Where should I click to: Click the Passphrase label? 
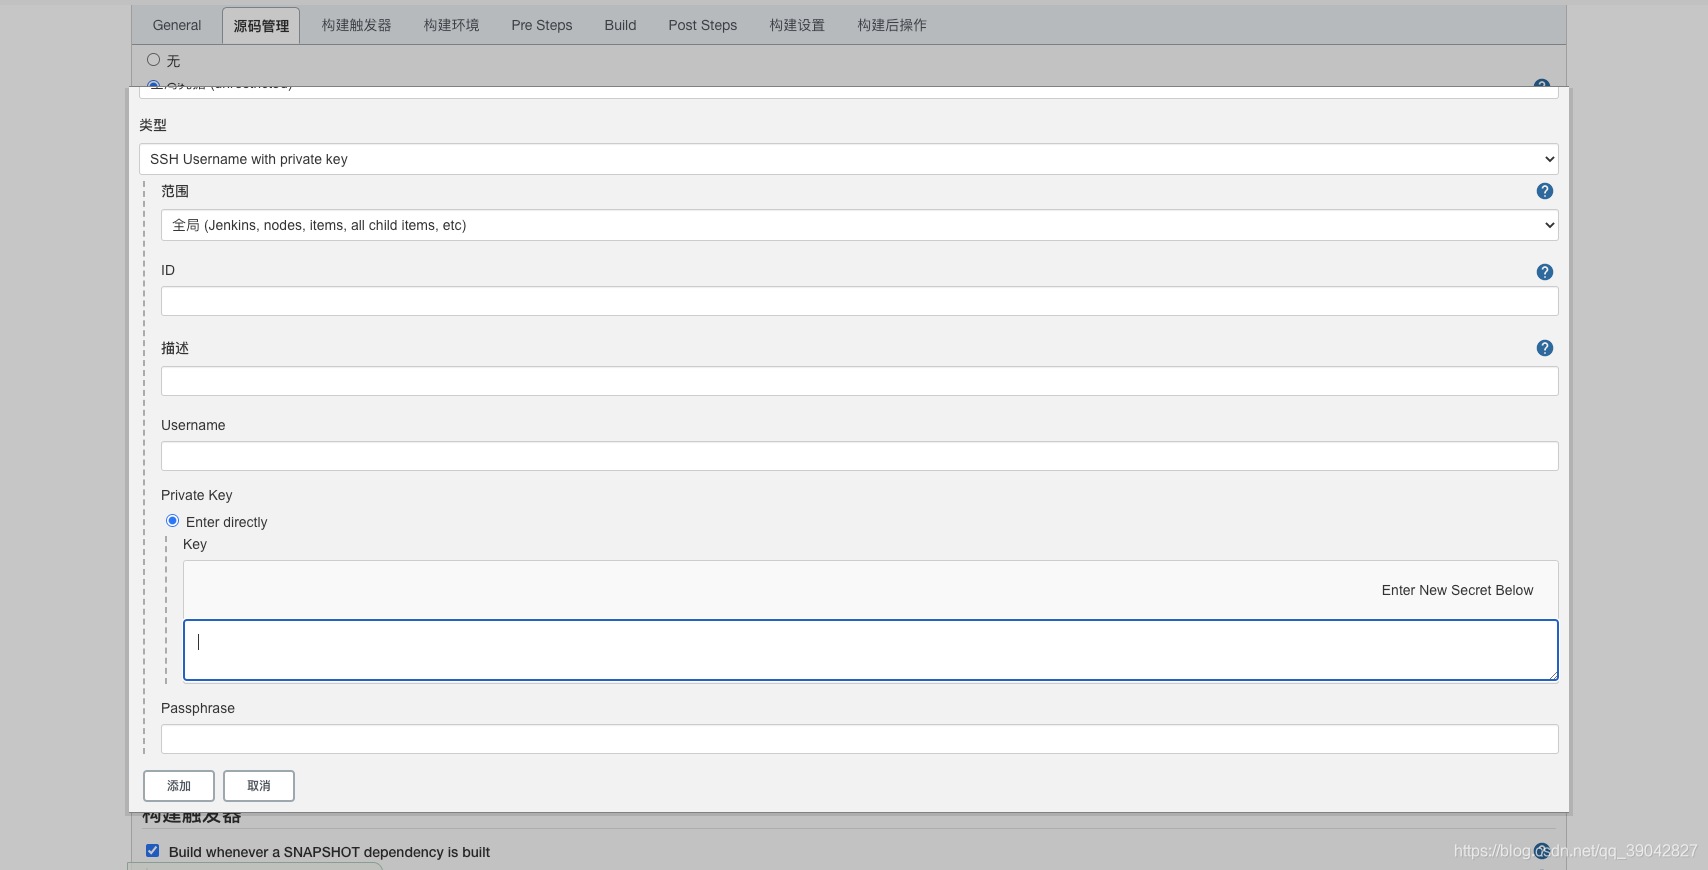click(198, 708)
